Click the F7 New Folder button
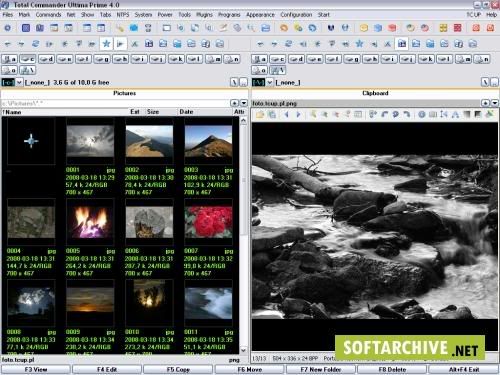This screenshot has height=375, width=500. click(x=321, y=369)
